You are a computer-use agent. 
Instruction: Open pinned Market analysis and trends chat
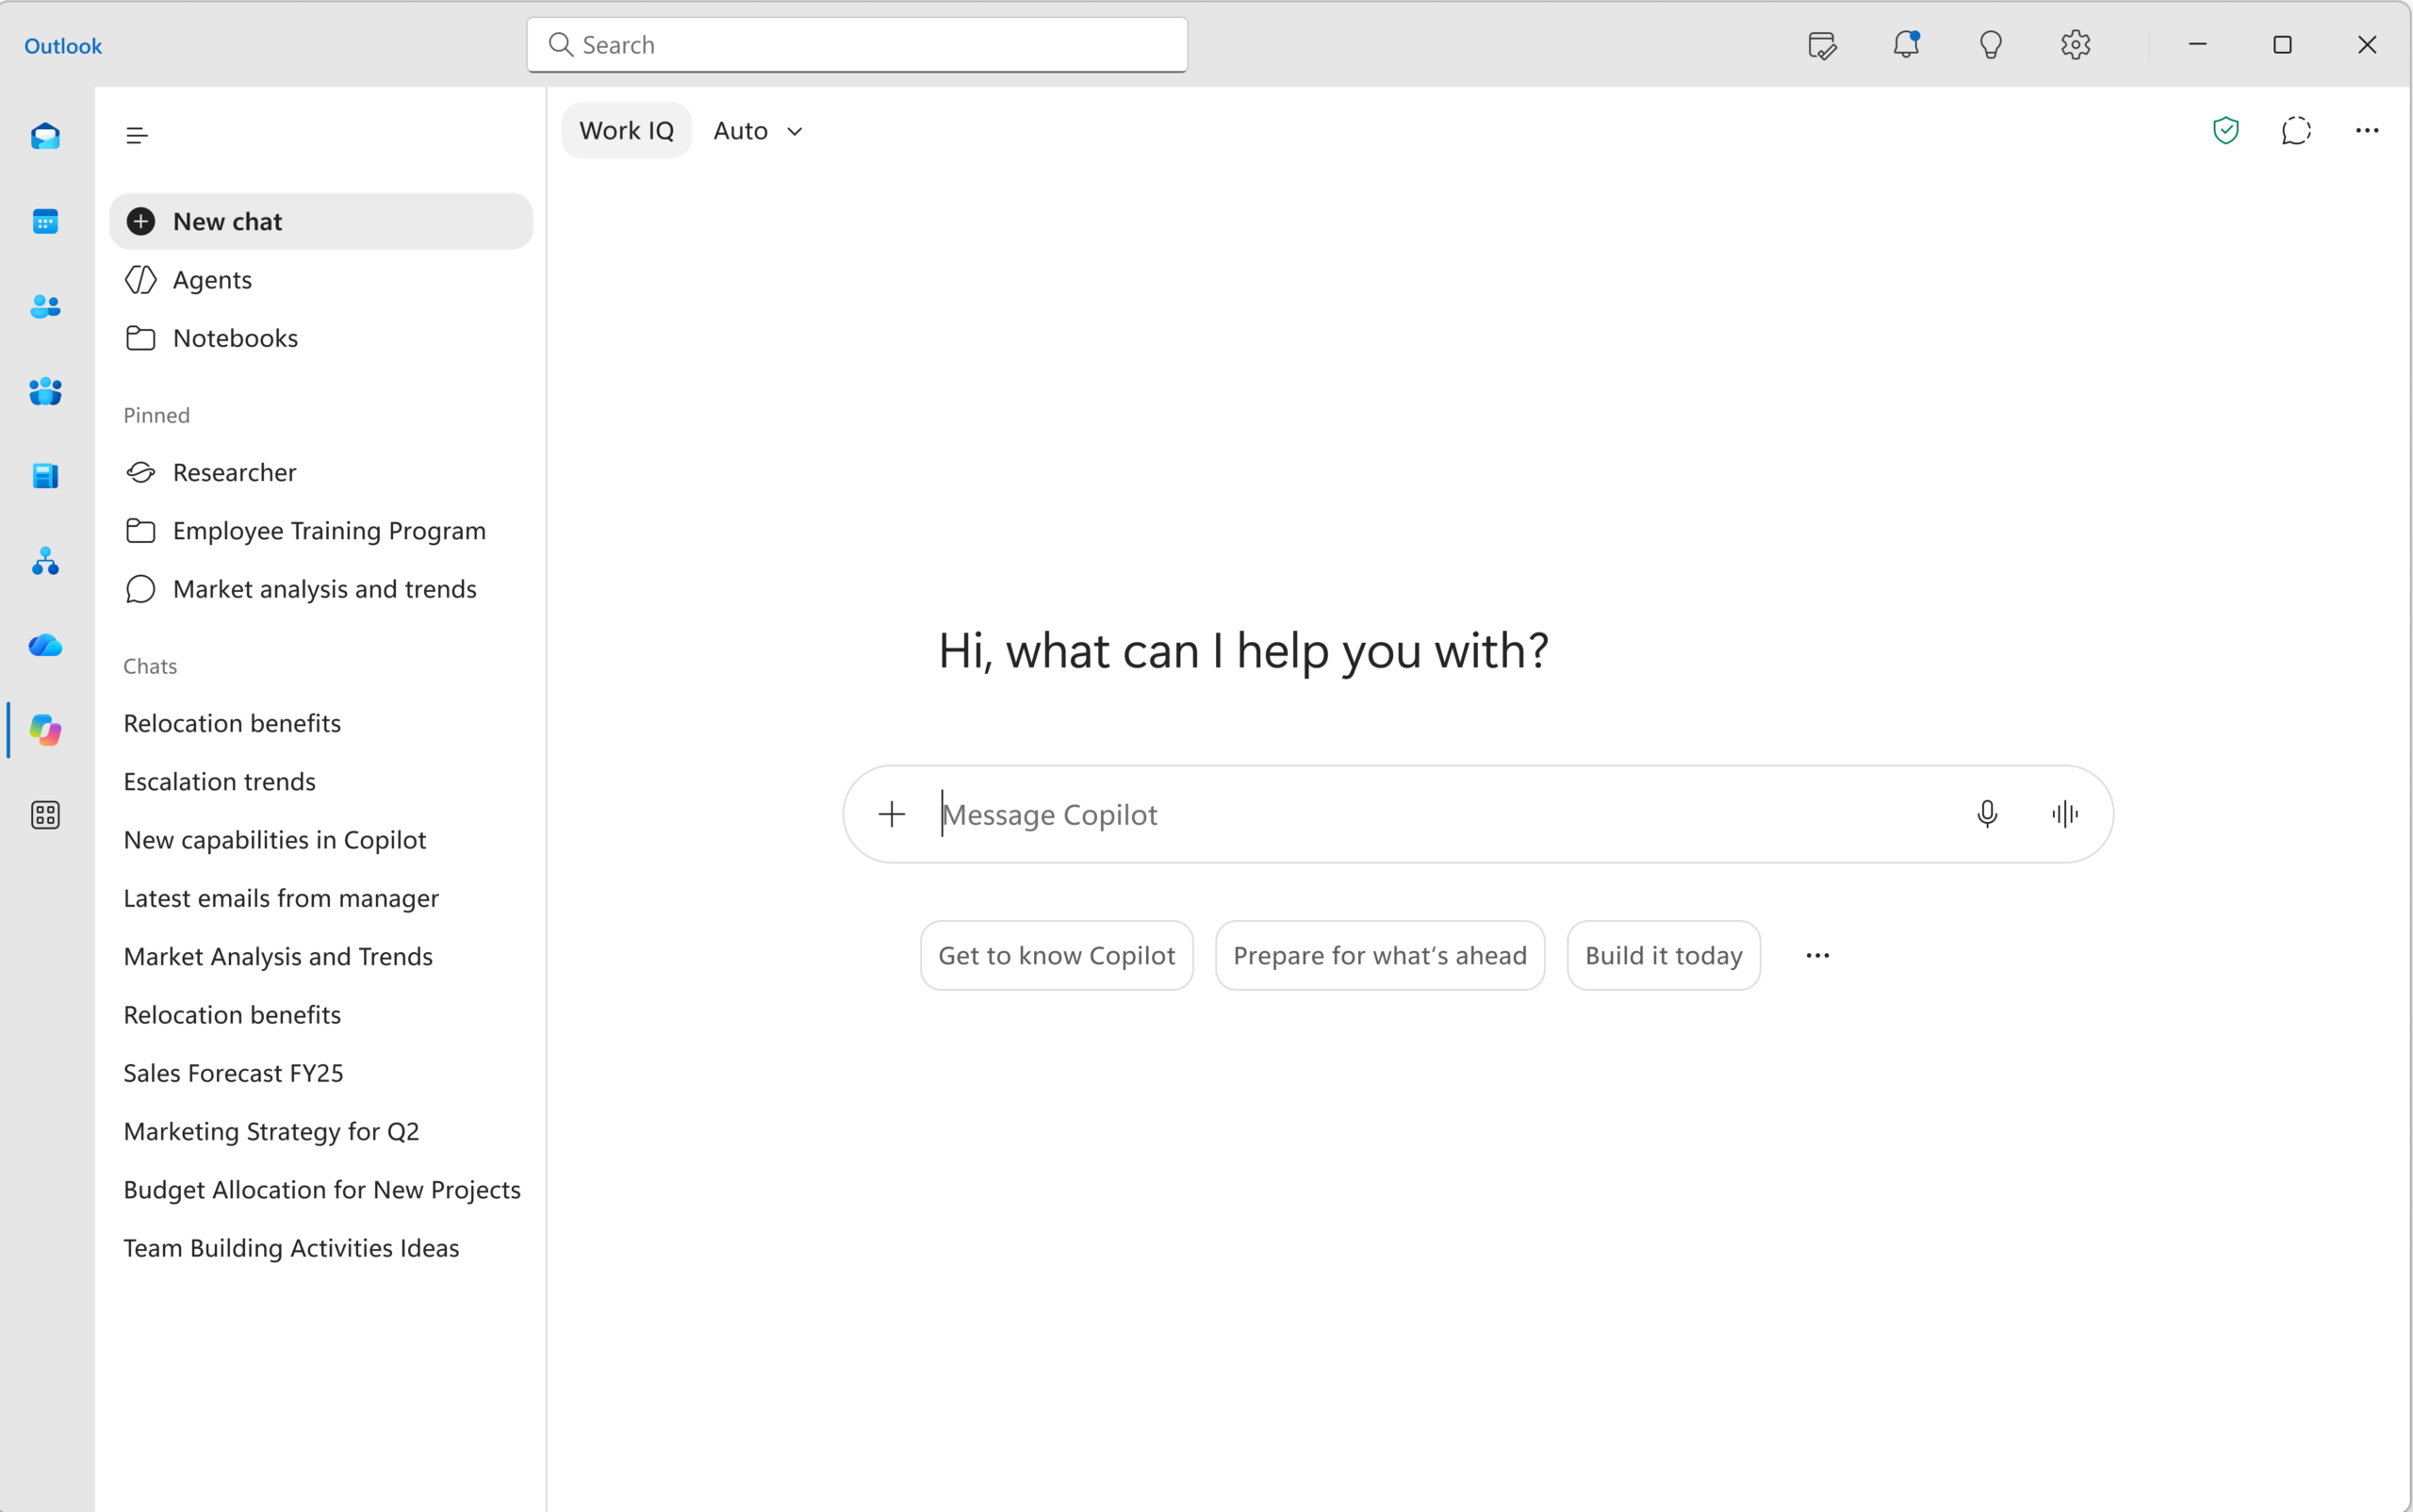click(321, 589)
